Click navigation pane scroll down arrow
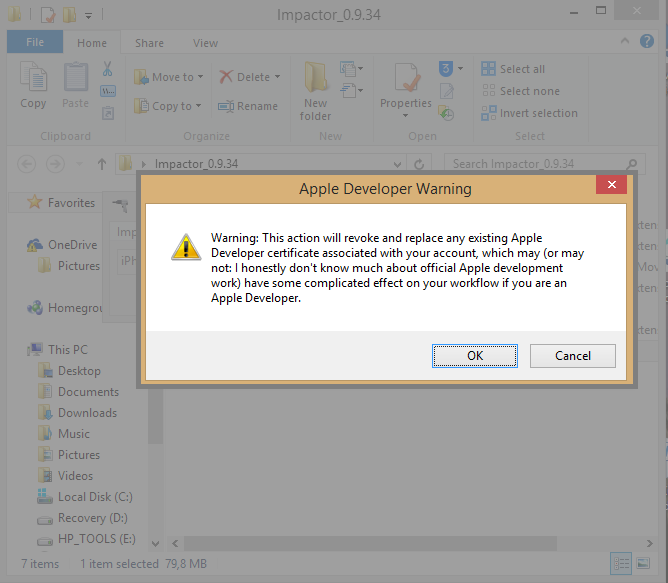The width and height of the screenshot is (668, 583). [155, 543]
